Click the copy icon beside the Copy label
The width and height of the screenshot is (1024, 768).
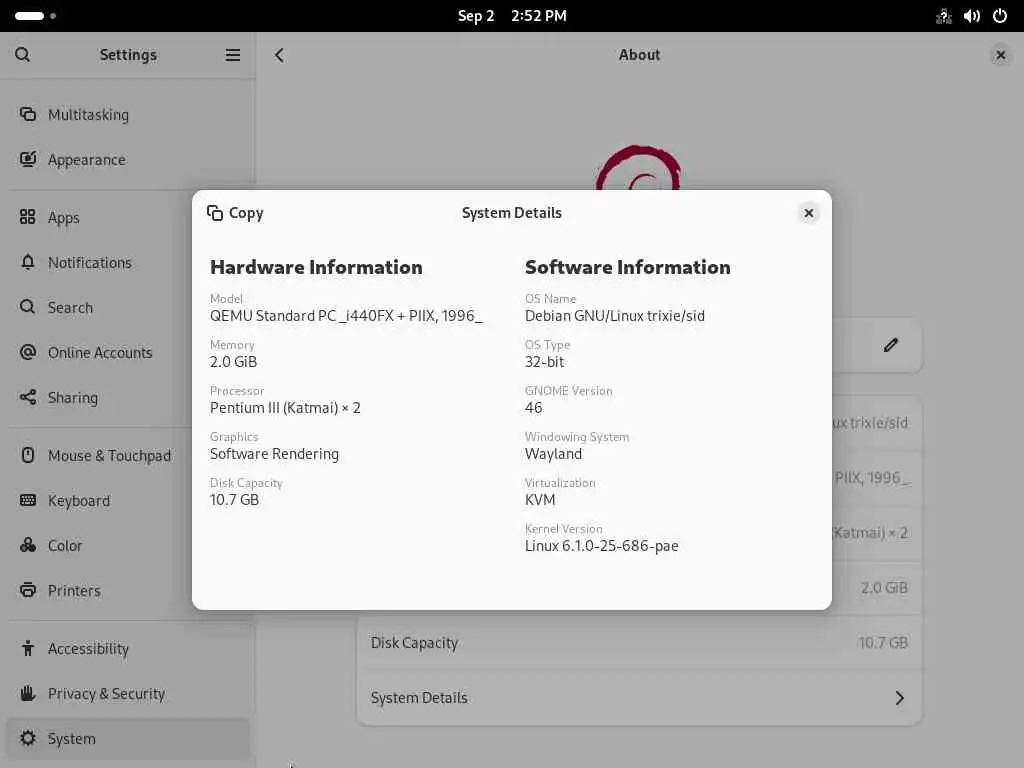point(215,213)
